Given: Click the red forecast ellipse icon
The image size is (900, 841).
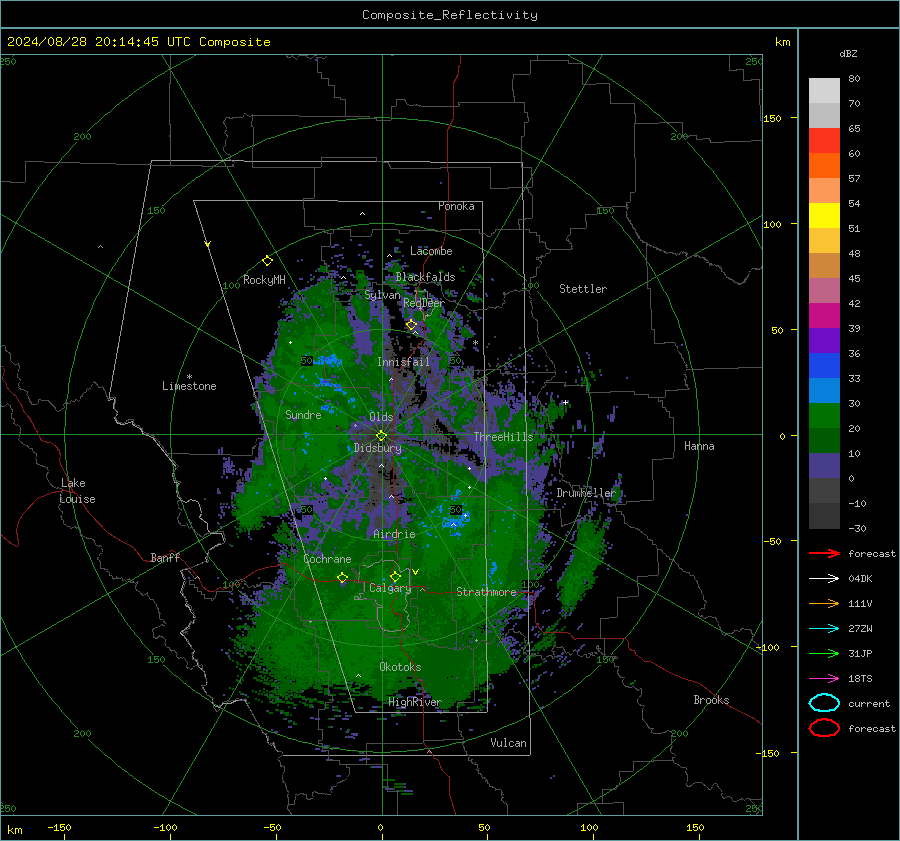Looking at the screenshot, I should coord(824,728).
